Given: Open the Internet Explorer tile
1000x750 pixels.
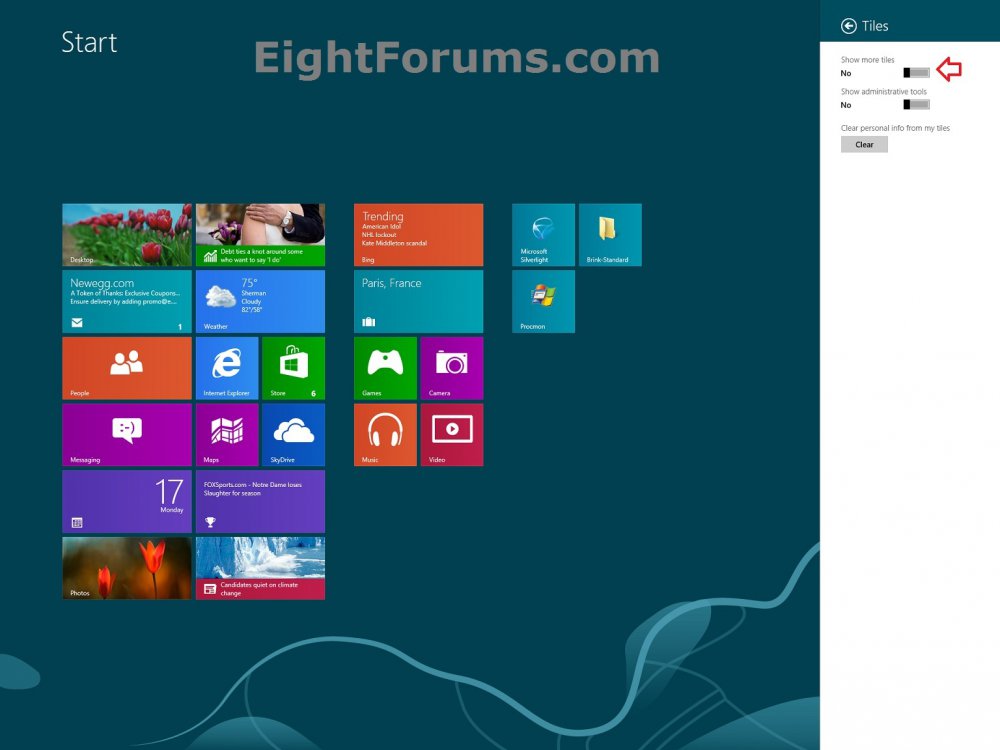Looking at the screenshot, I should pos(226,368).
